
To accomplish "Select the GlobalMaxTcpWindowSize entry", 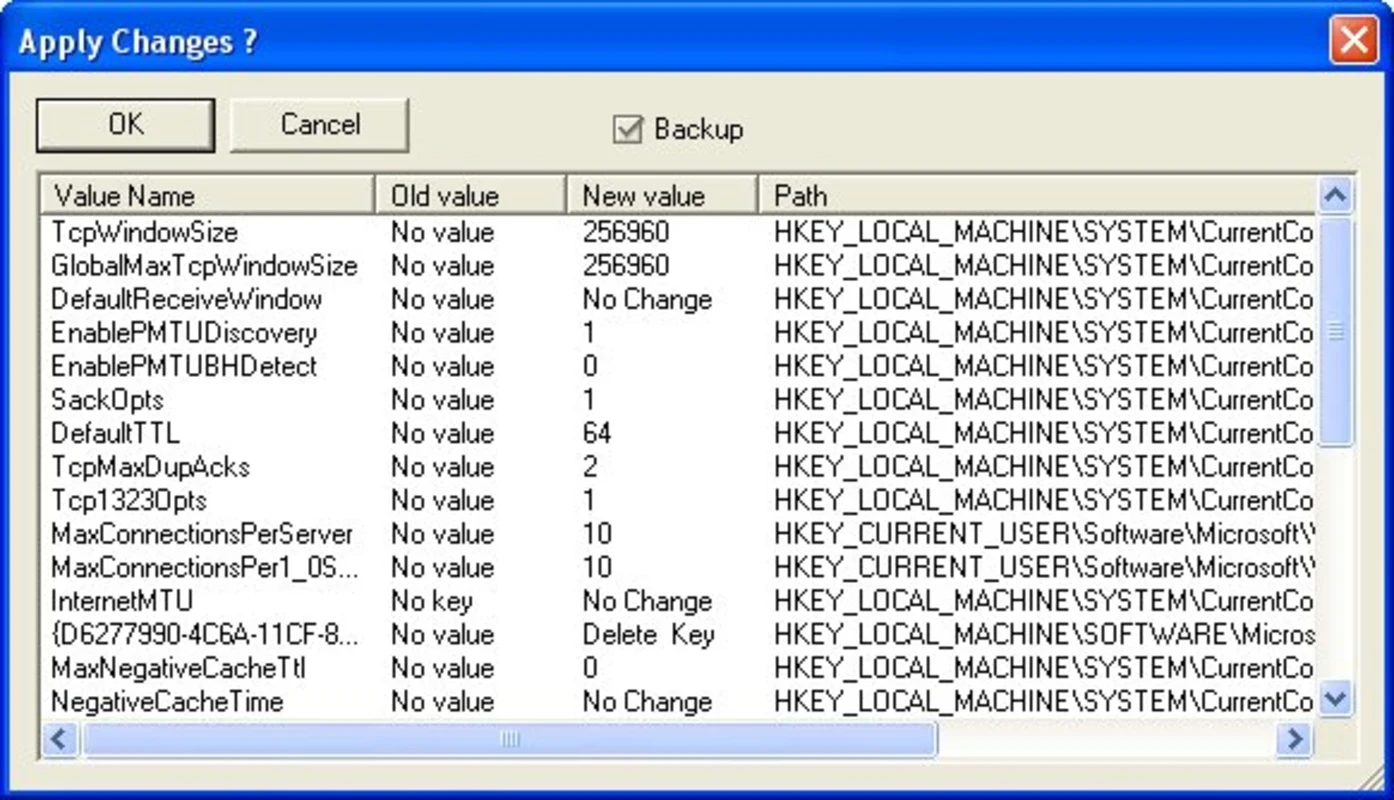I will 680,266.
